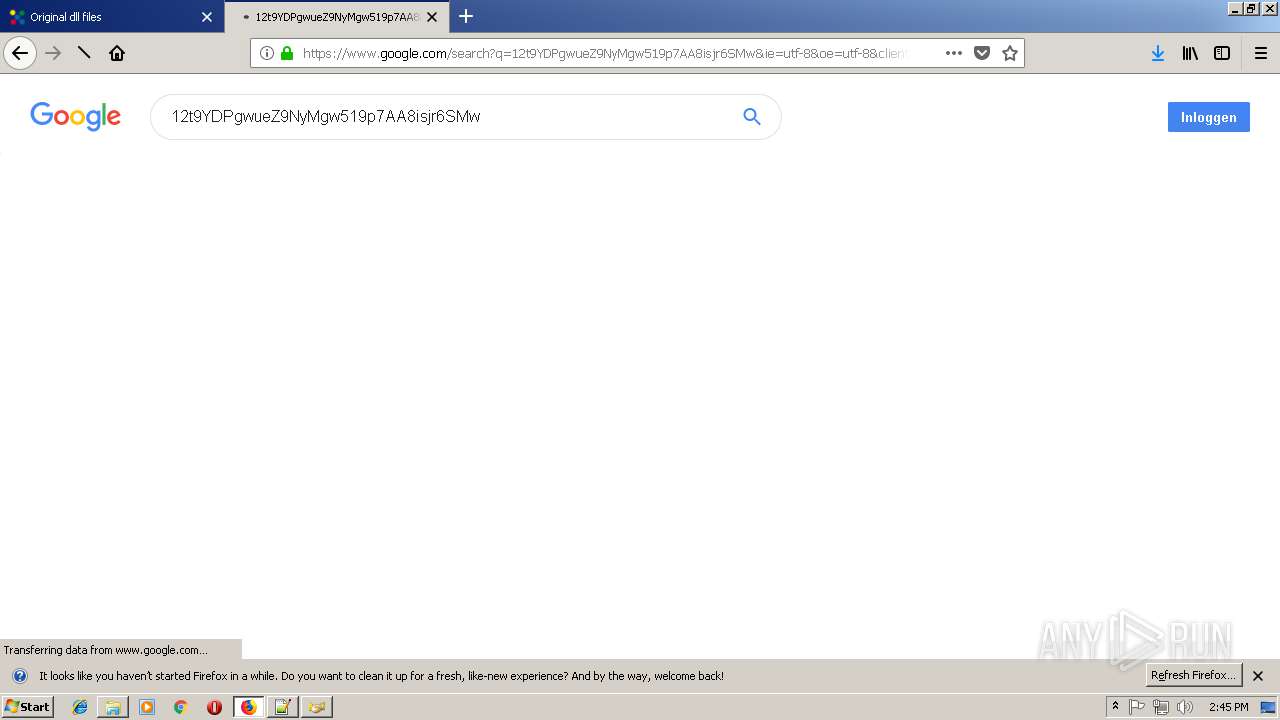The width and height of the screenshot is (1280, 720).
Task: View the secure connection padlock details
Action: click(287, 53)
